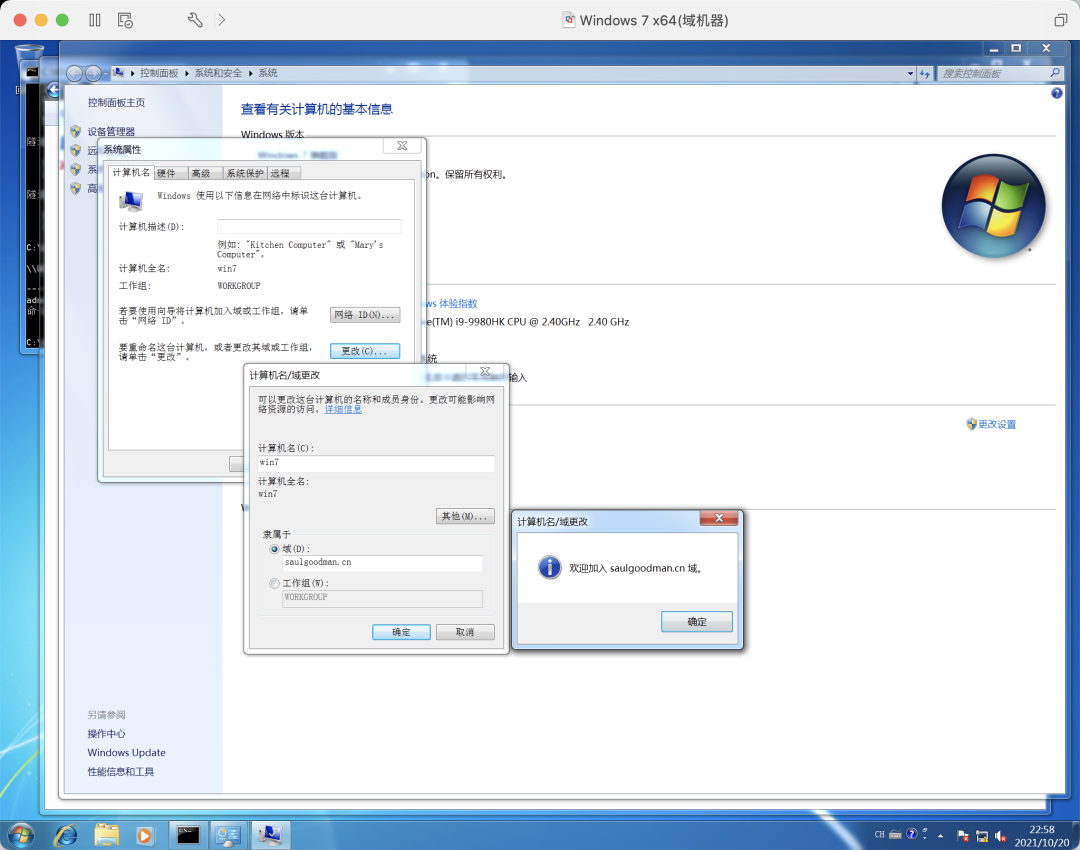Click the pause icon in VM toolbar
Viewport: 1080px width, 850px height.
95,20
